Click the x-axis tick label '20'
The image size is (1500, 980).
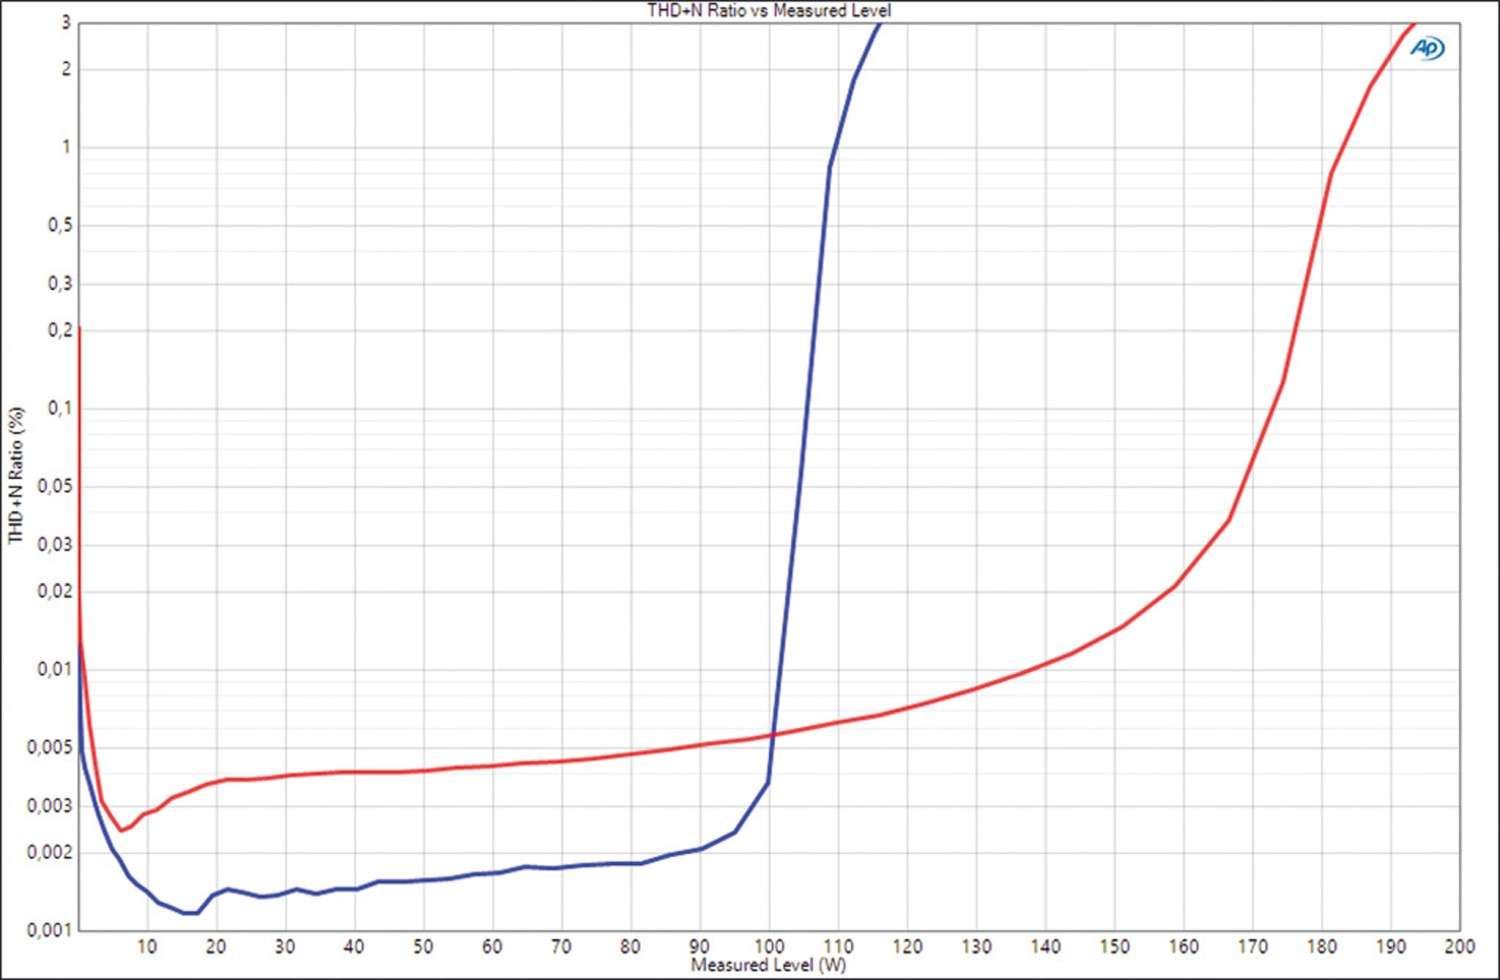click(x=216, y=946)
